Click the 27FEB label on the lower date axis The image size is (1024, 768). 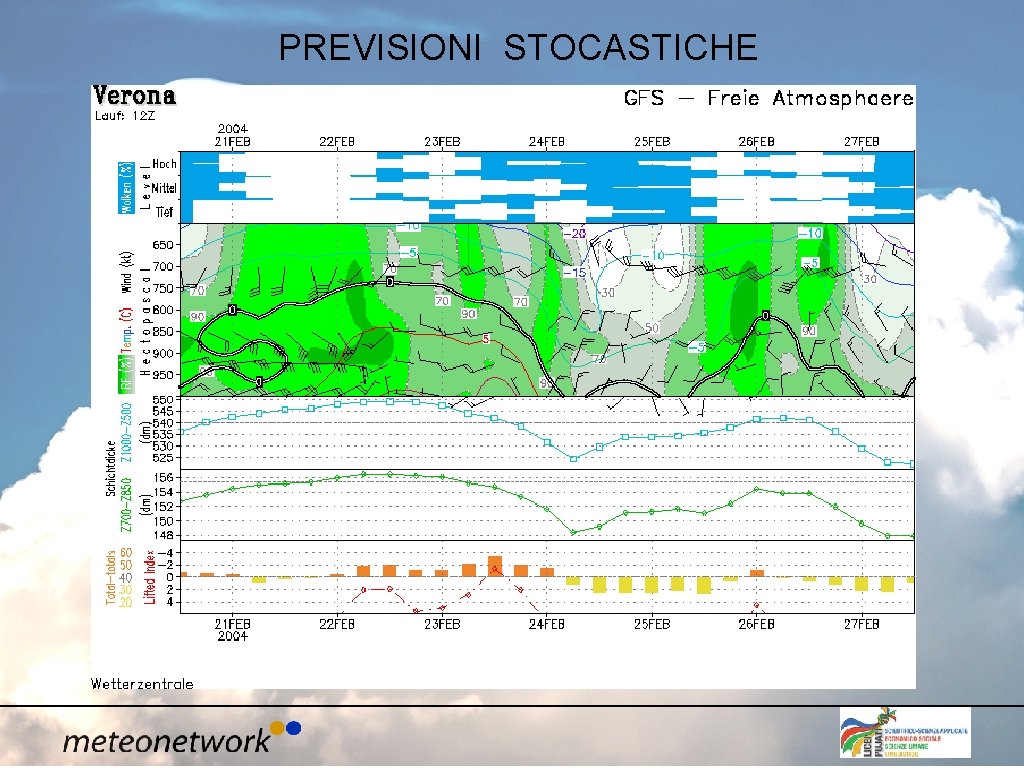click(x=861, y=624)
